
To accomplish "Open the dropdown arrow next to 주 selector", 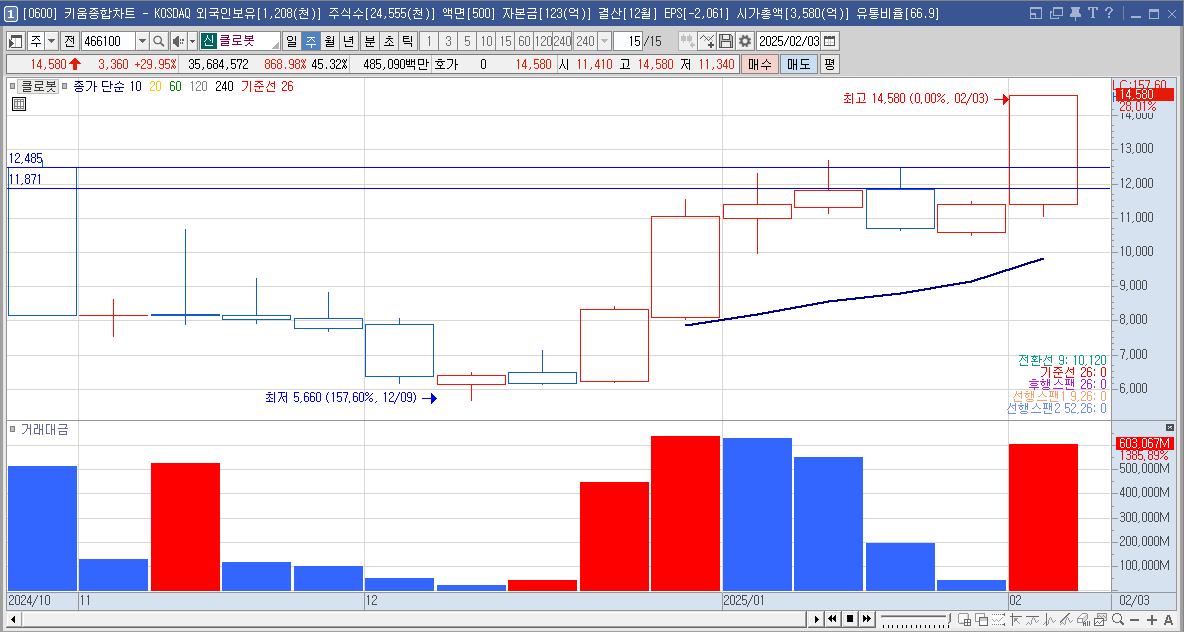I will tap(51, 41).
